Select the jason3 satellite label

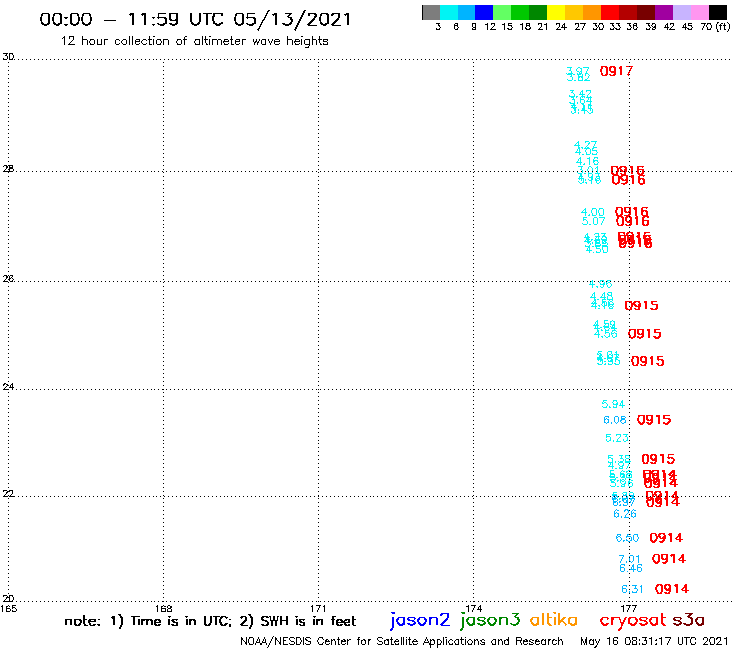490,620
